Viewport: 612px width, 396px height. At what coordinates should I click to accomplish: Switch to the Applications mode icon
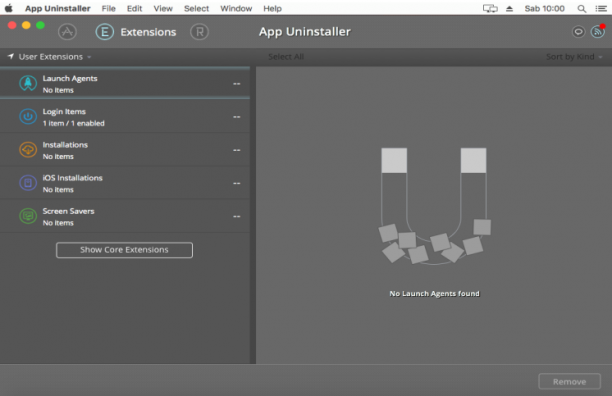point(67,32)
